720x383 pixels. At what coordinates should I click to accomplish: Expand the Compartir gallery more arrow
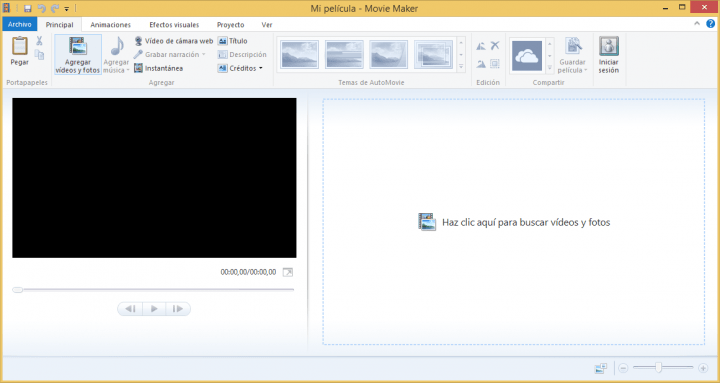pyautogui.click(x=550, y=68)
